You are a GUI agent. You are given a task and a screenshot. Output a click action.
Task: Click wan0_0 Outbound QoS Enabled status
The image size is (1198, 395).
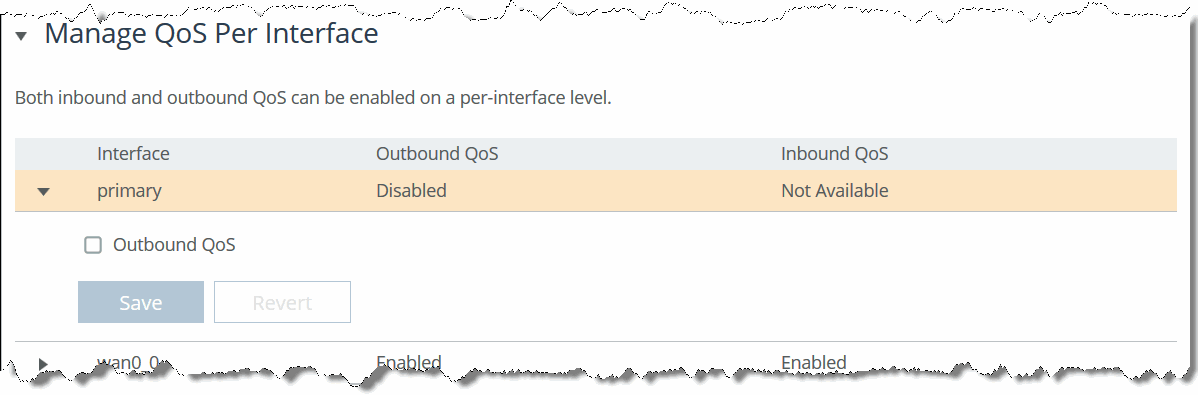[x=409, y=362]
